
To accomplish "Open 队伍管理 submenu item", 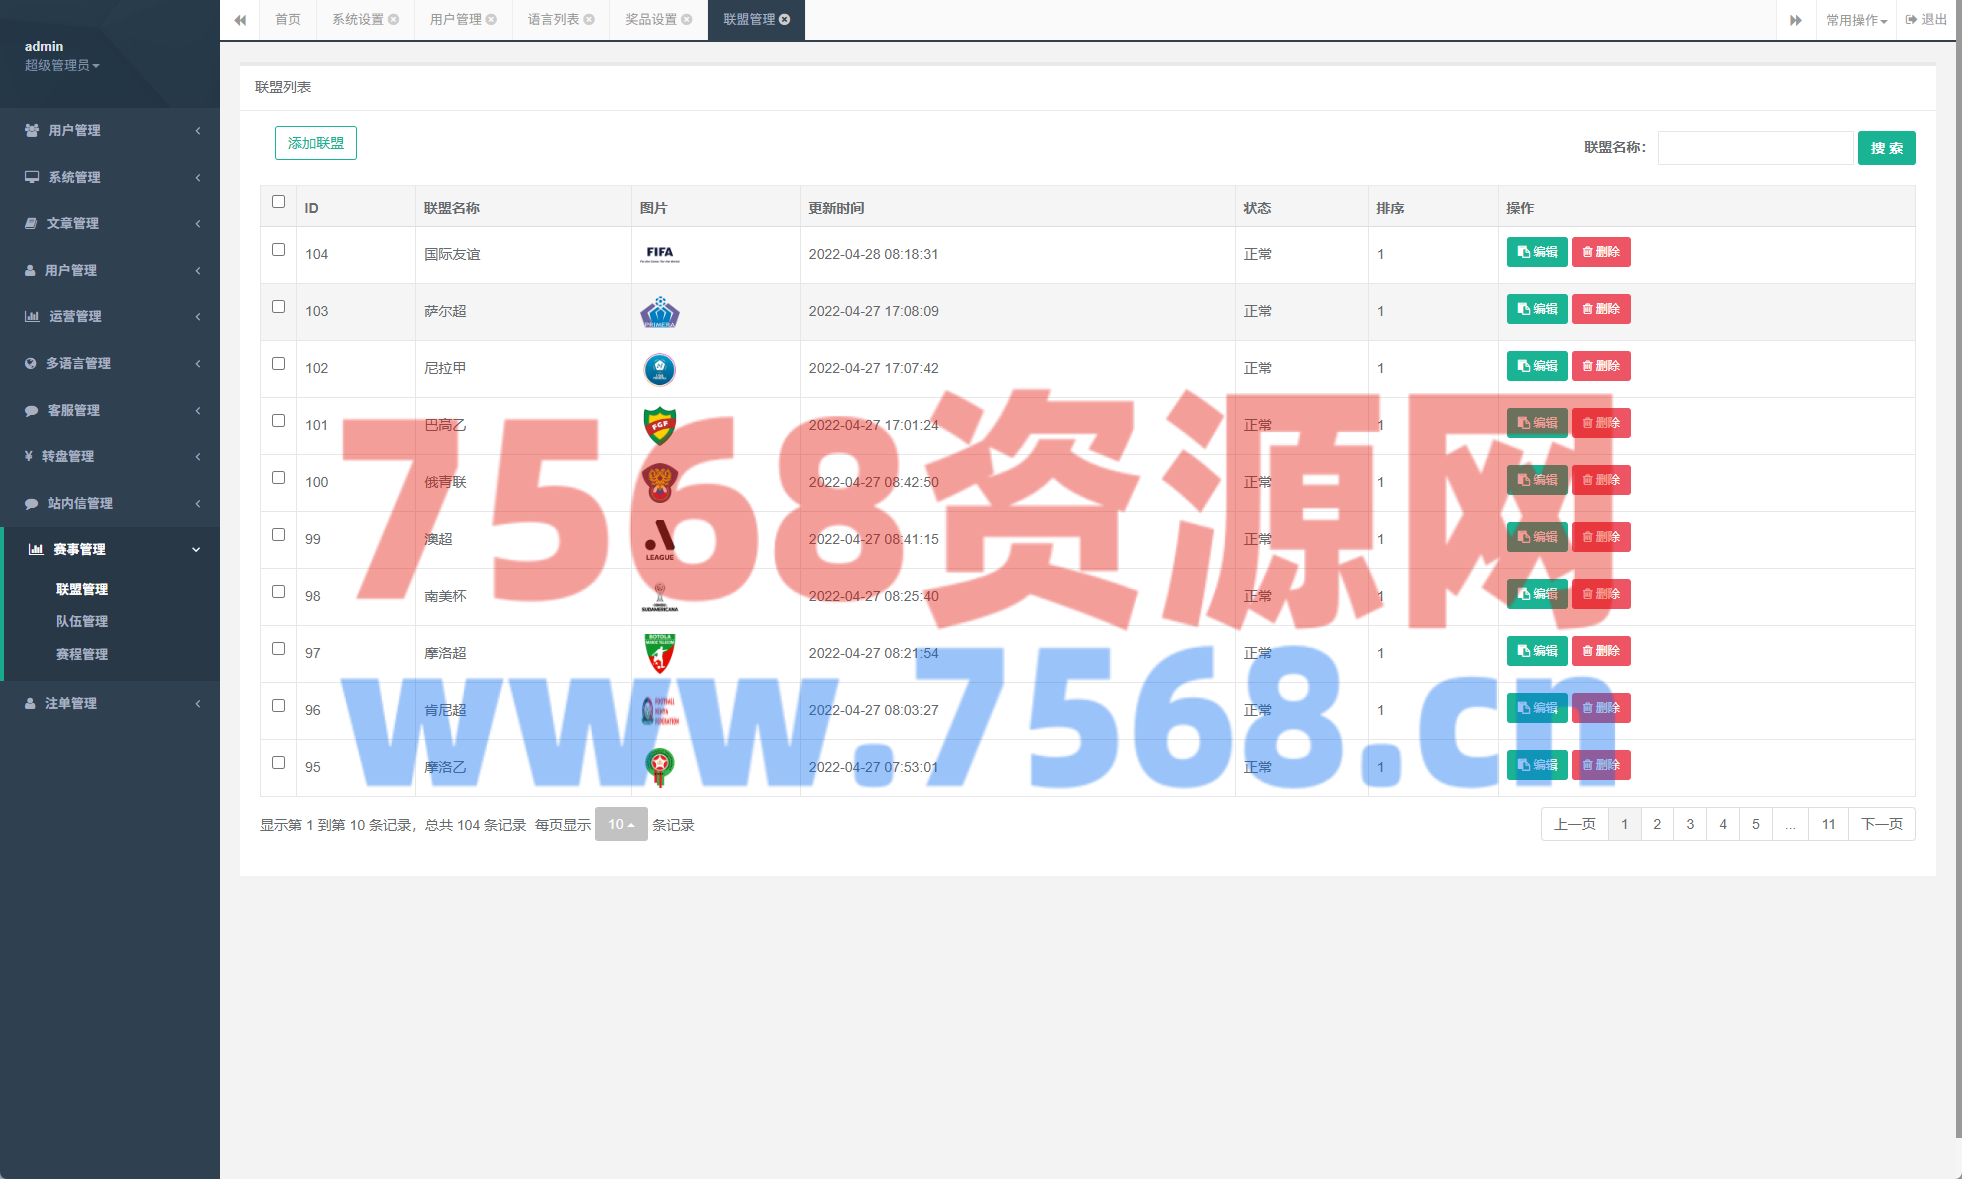I will pos(82,621).
